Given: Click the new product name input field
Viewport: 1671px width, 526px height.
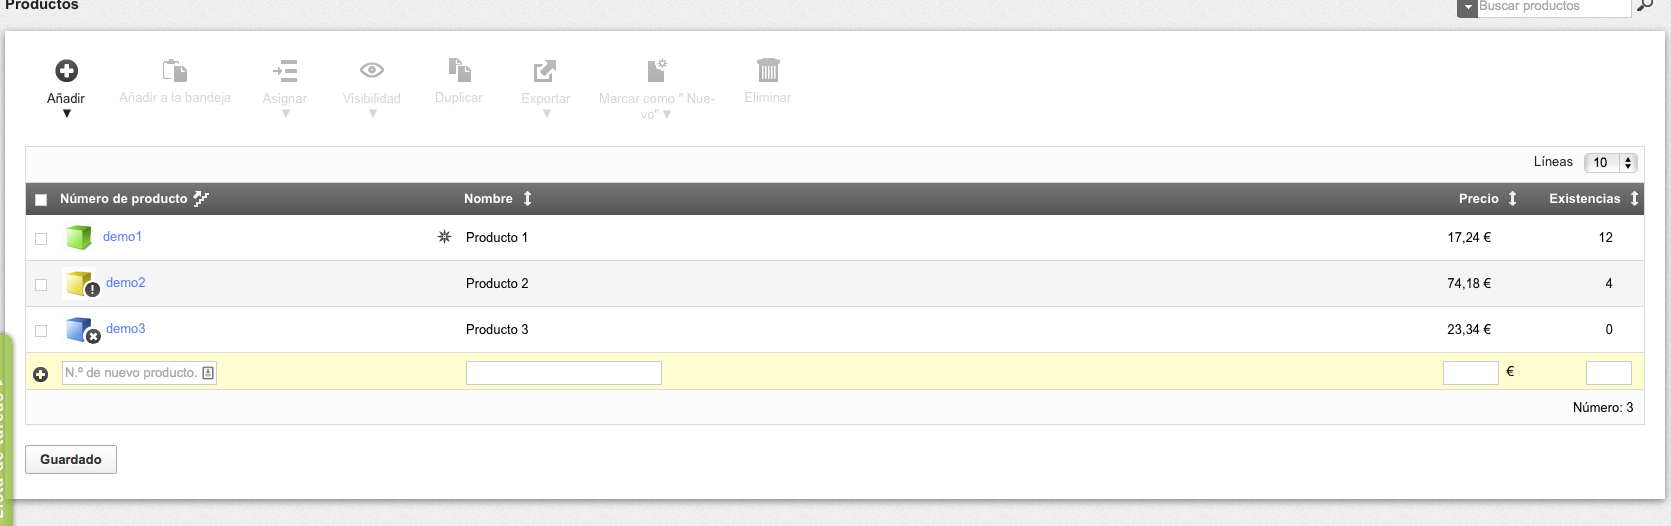Looking at the screenshot, I should click(x=563, y=373).
